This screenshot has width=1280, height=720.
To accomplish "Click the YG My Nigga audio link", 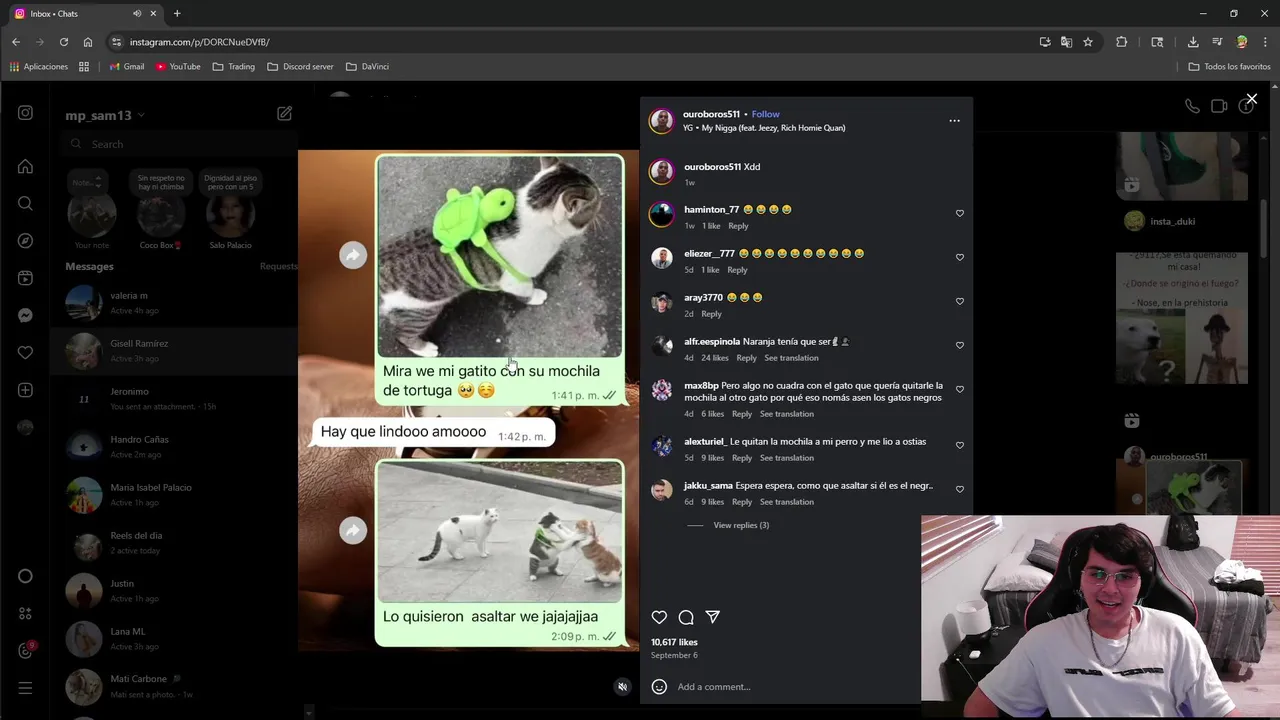I will [x=763, y=128].
